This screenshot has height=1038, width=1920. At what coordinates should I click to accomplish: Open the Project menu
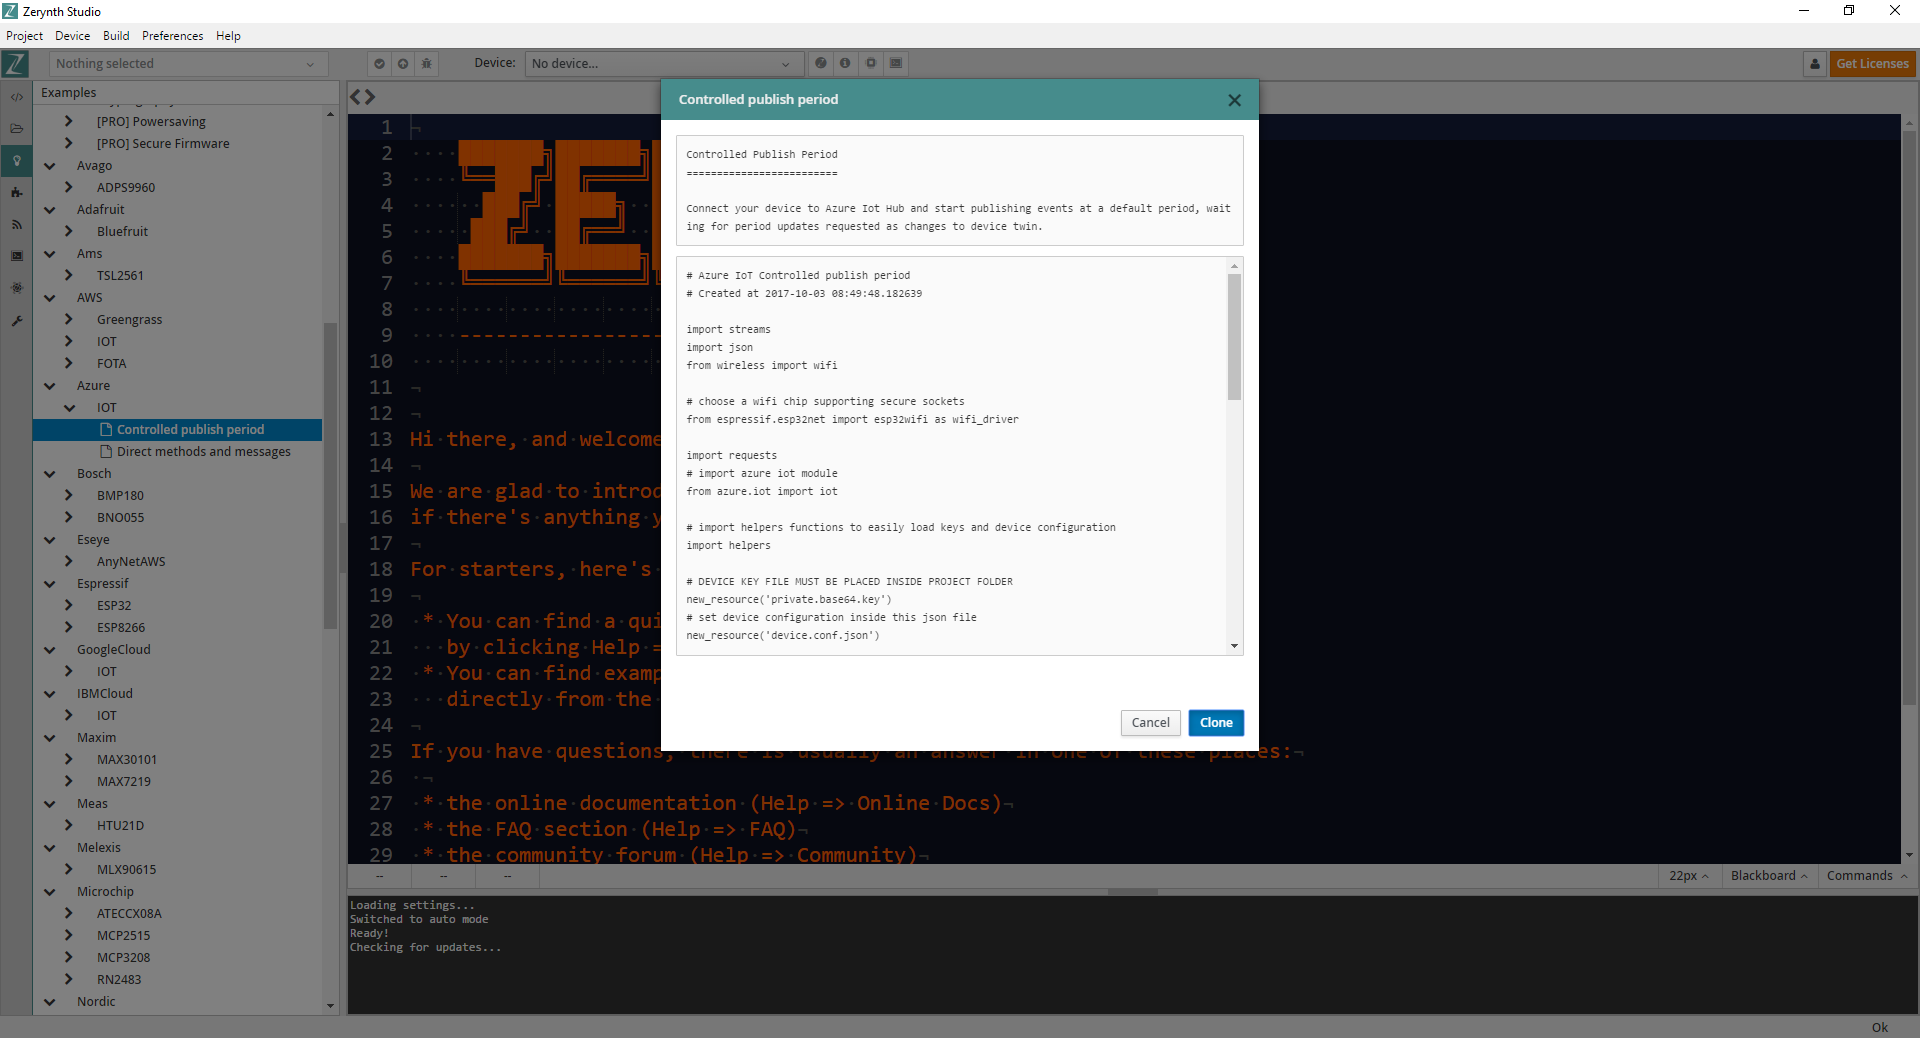(x=24, y=36)
